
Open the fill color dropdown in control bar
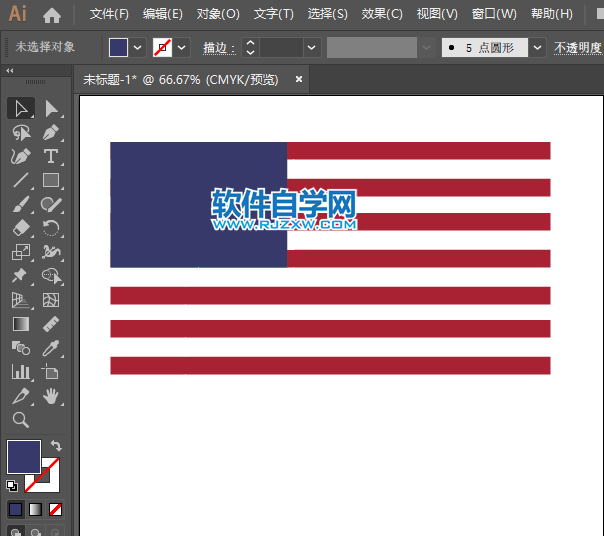[x=138, y=48]
